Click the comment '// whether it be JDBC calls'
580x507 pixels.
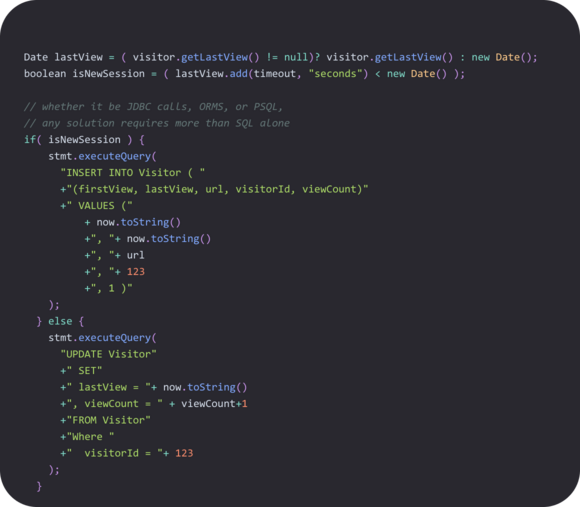(x=153, y=107)
